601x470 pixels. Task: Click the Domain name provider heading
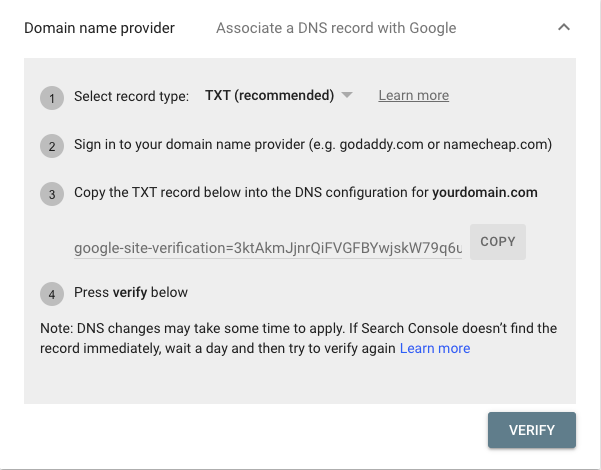(99, 28)
